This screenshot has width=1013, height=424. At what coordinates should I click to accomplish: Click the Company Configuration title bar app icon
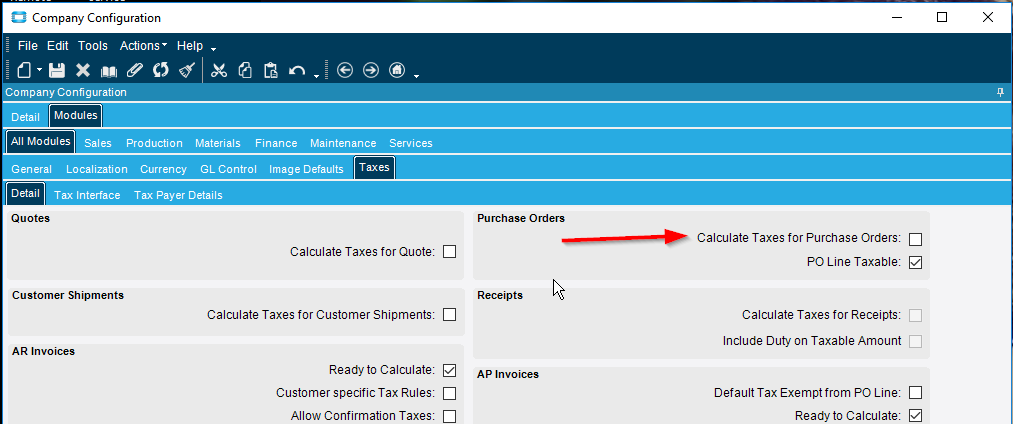pyautogui.click(x=20, y=17)
